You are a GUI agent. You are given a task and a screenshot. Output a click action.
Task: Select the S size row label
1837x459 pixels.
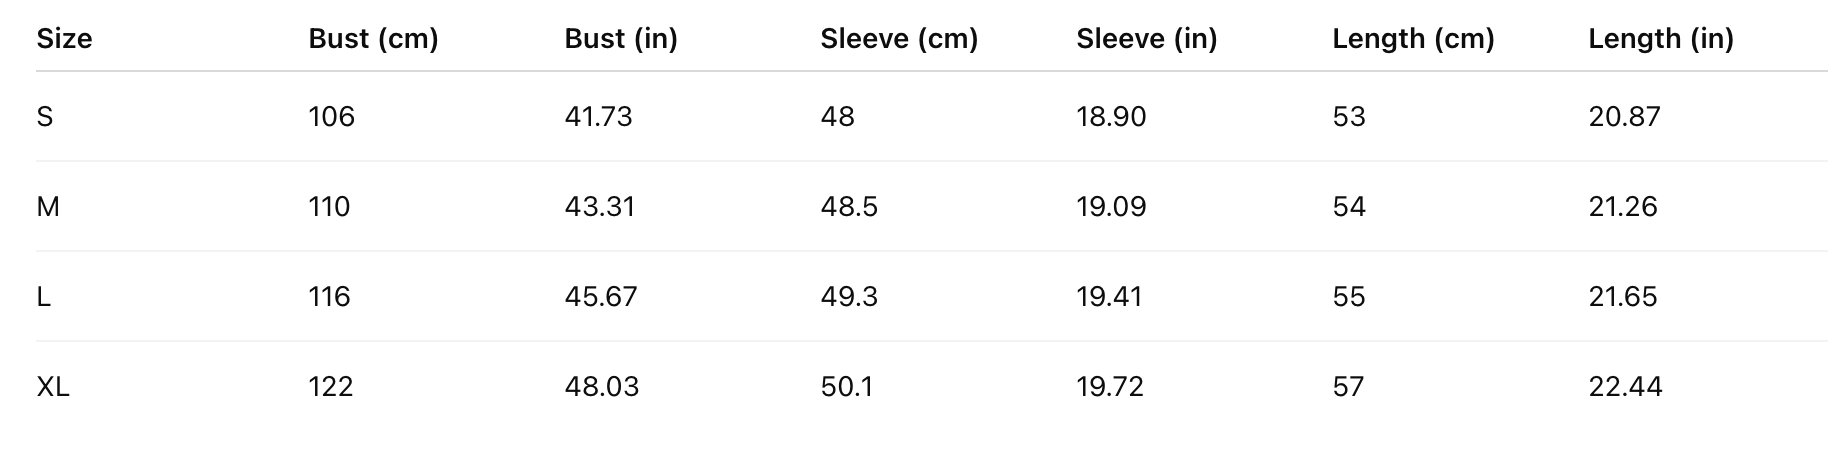[45, 117]
